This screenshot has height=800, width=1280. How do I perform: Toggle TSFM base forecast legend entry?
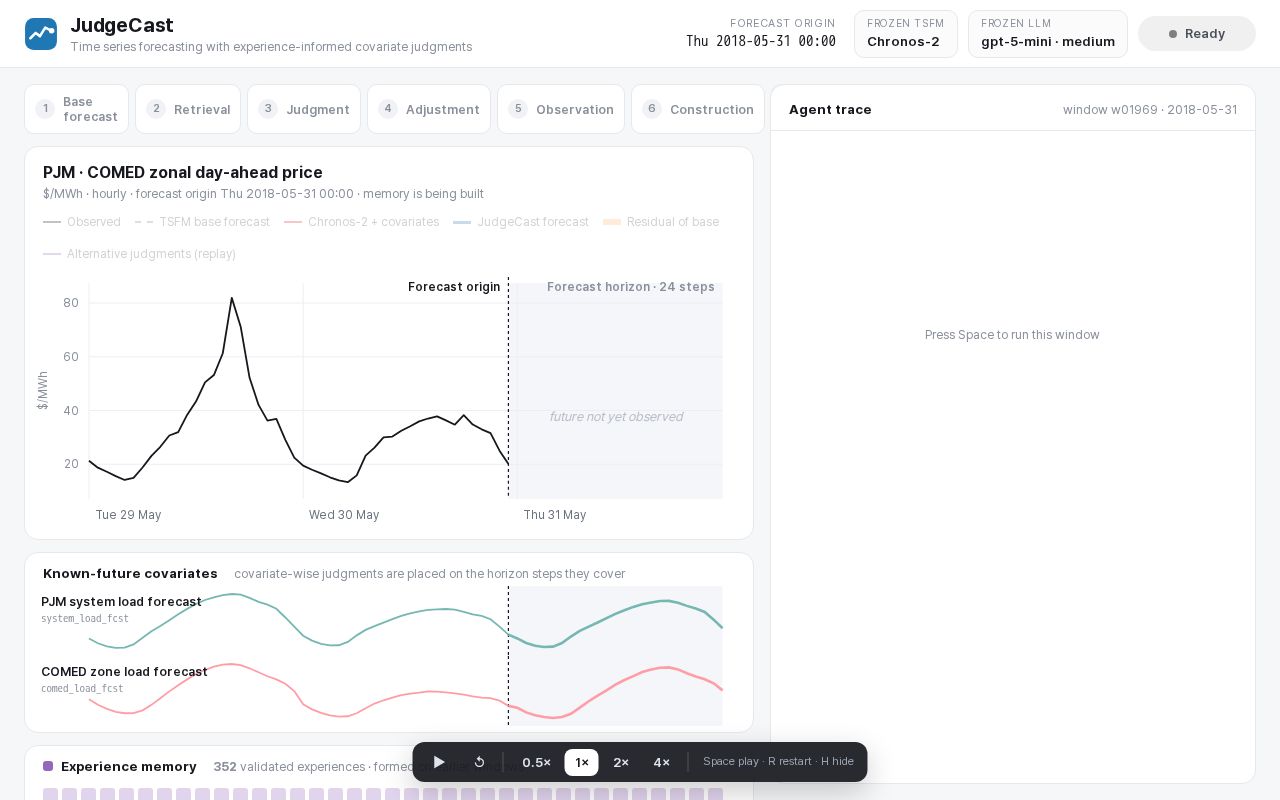pos(203,222)
